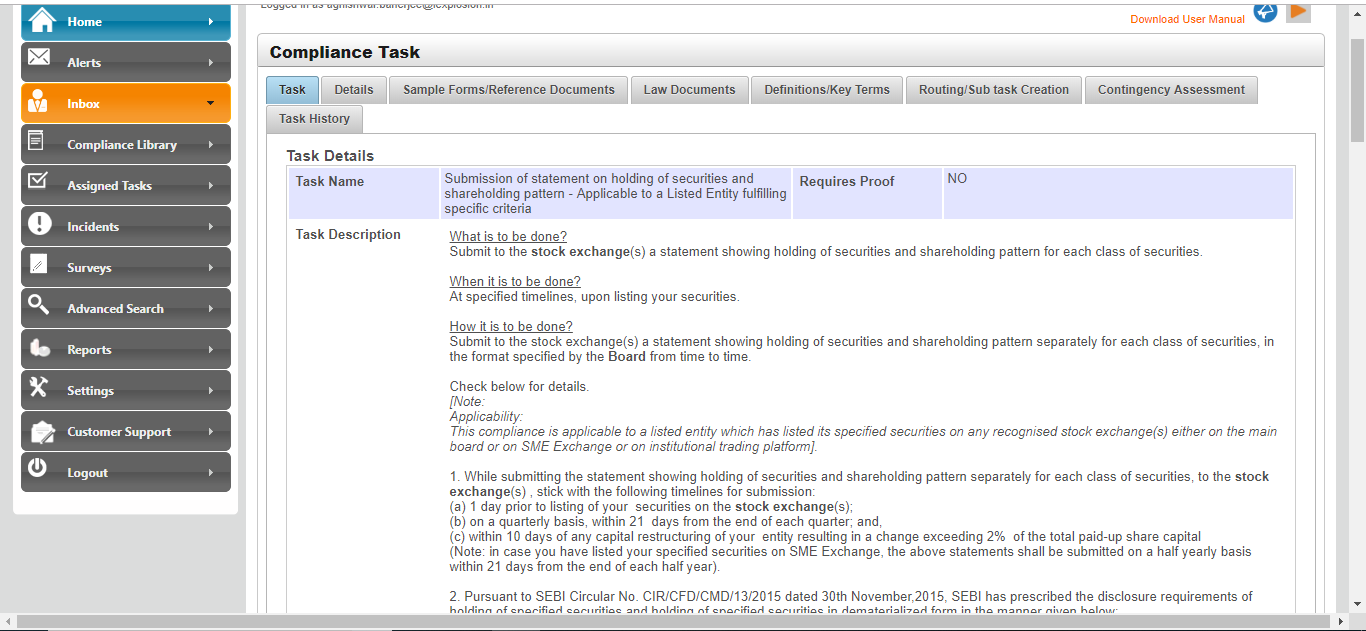This screenshot has width=1366, height=631.
Task: Switch to Contingency Assessment tab
Action: (x=1171, y=89)
